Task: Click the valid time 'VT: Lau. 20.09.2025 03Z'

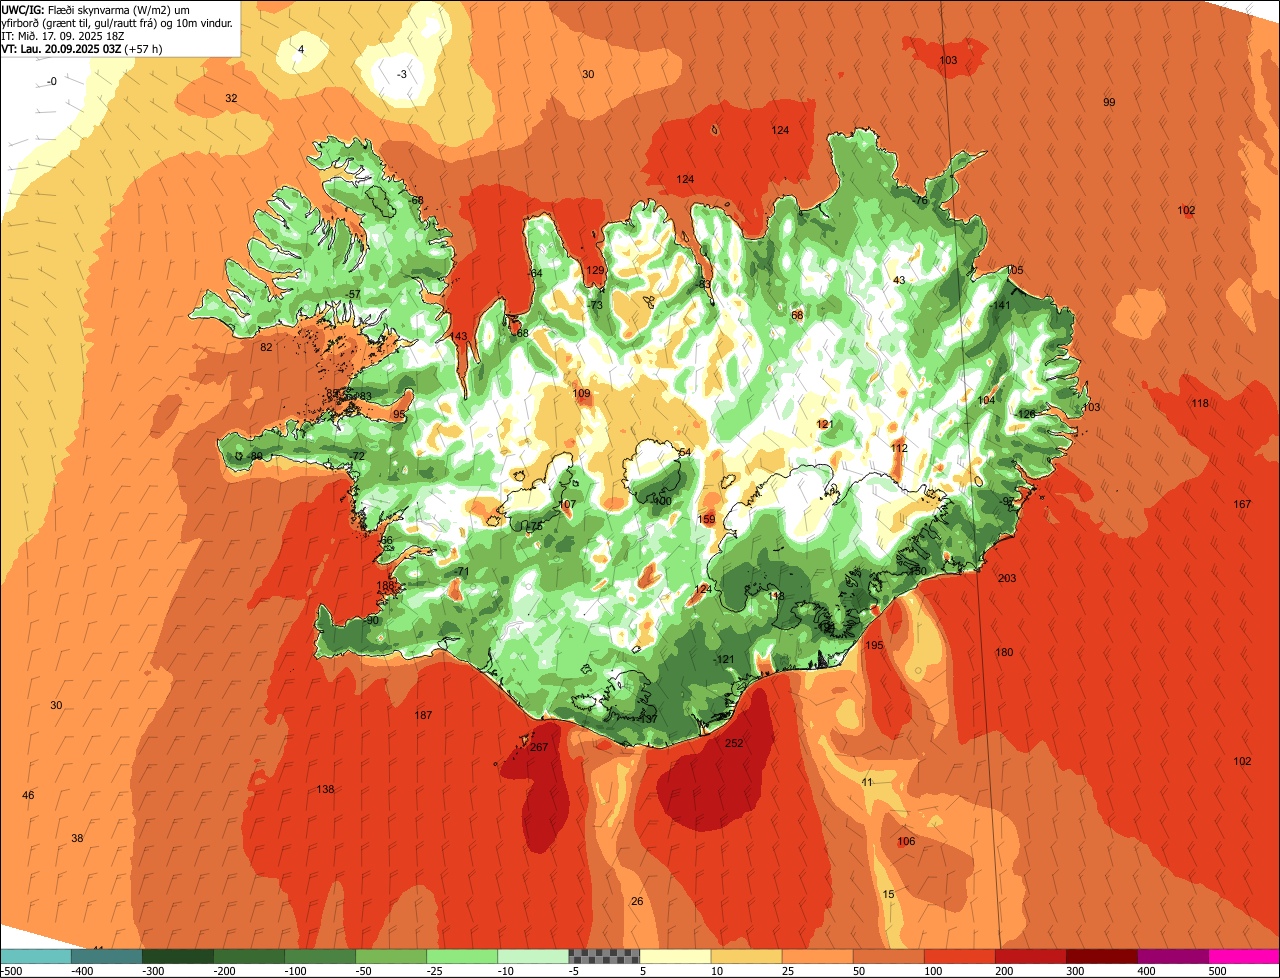Action: pyautogui.click(x=61, y=48)
